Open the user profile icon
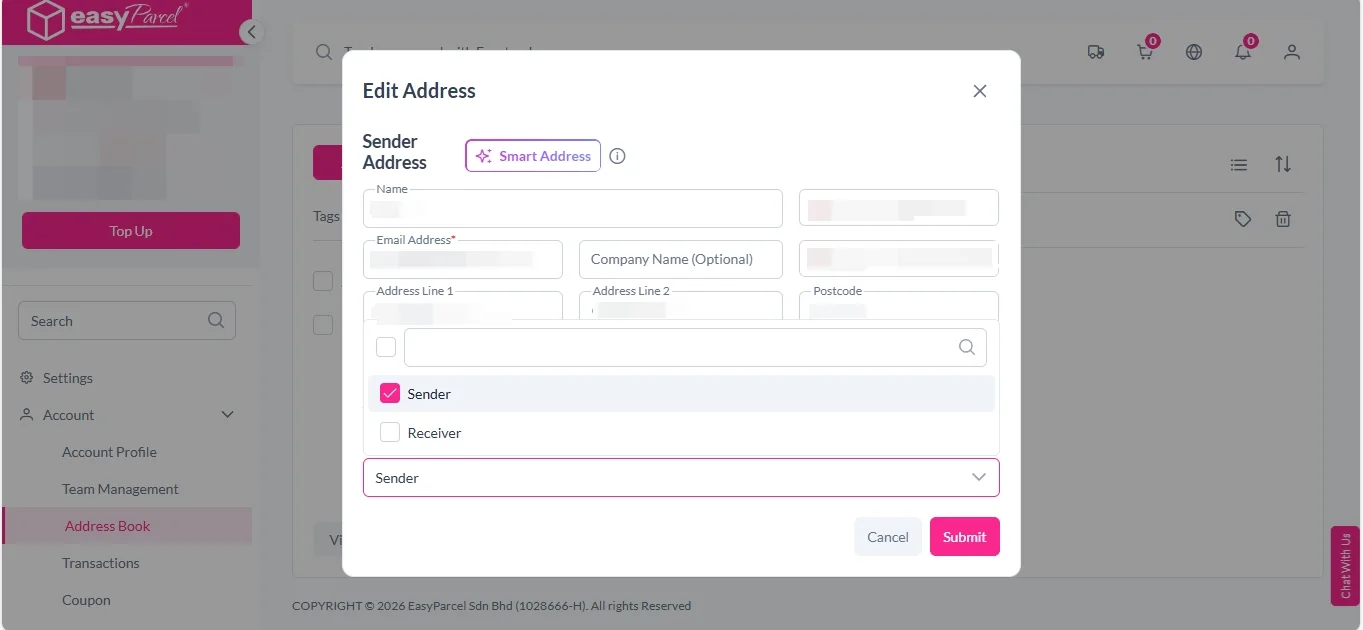Screen dimensions: 1363x630 1292,52
